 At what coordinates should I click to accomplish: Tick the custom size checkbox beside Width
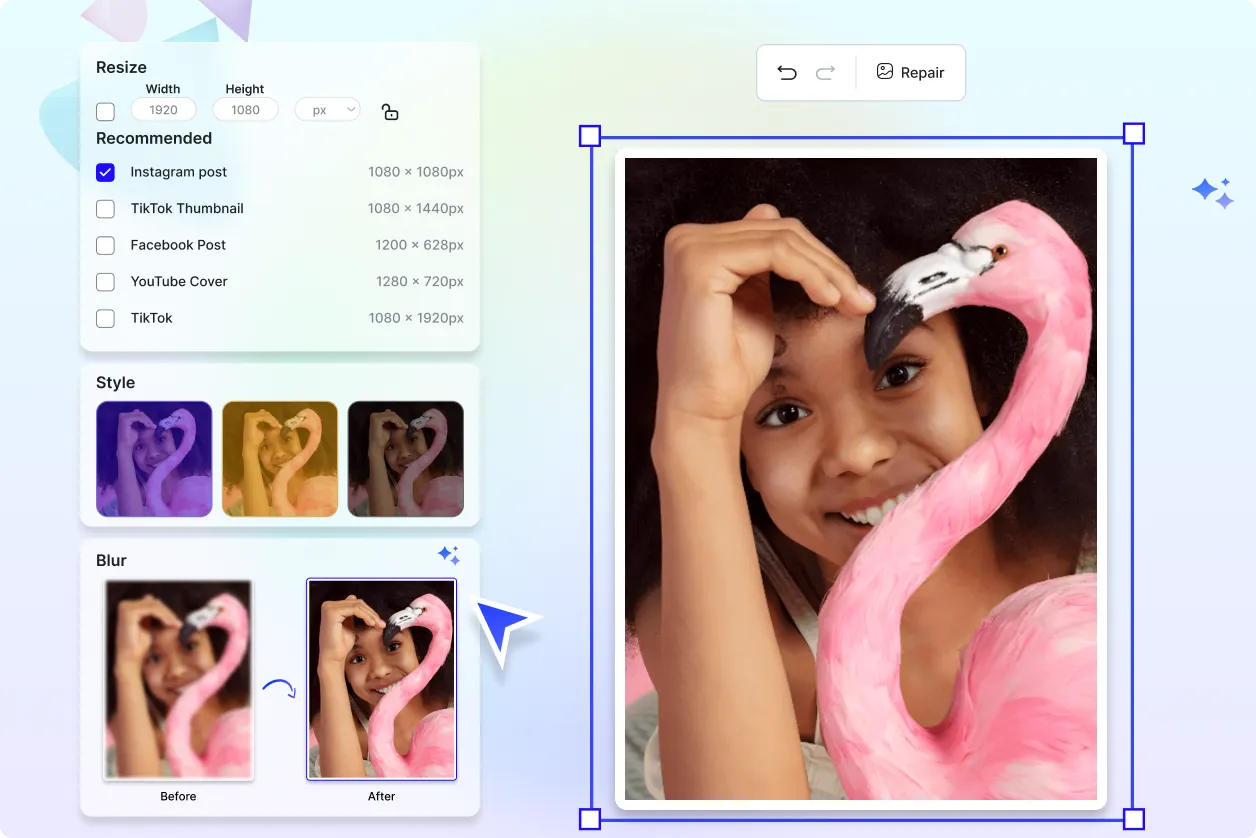coord(105,111)
